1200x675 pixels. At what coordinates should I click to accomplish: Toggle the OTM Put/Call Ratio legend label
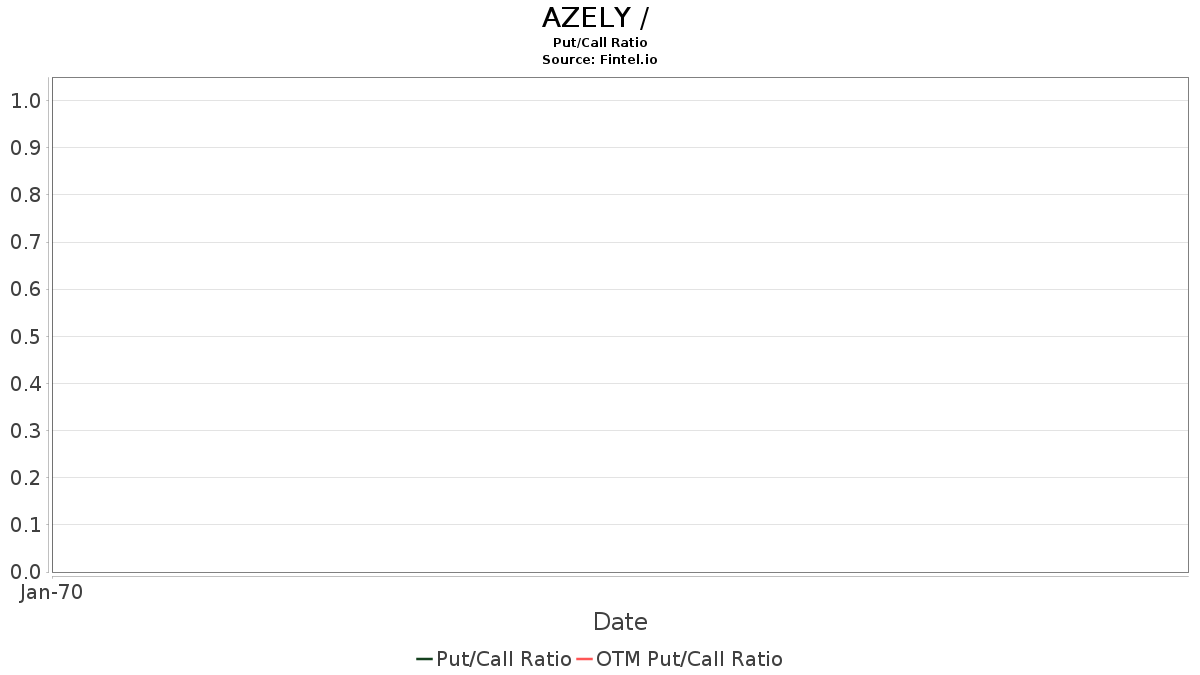(x=689, y=659)
